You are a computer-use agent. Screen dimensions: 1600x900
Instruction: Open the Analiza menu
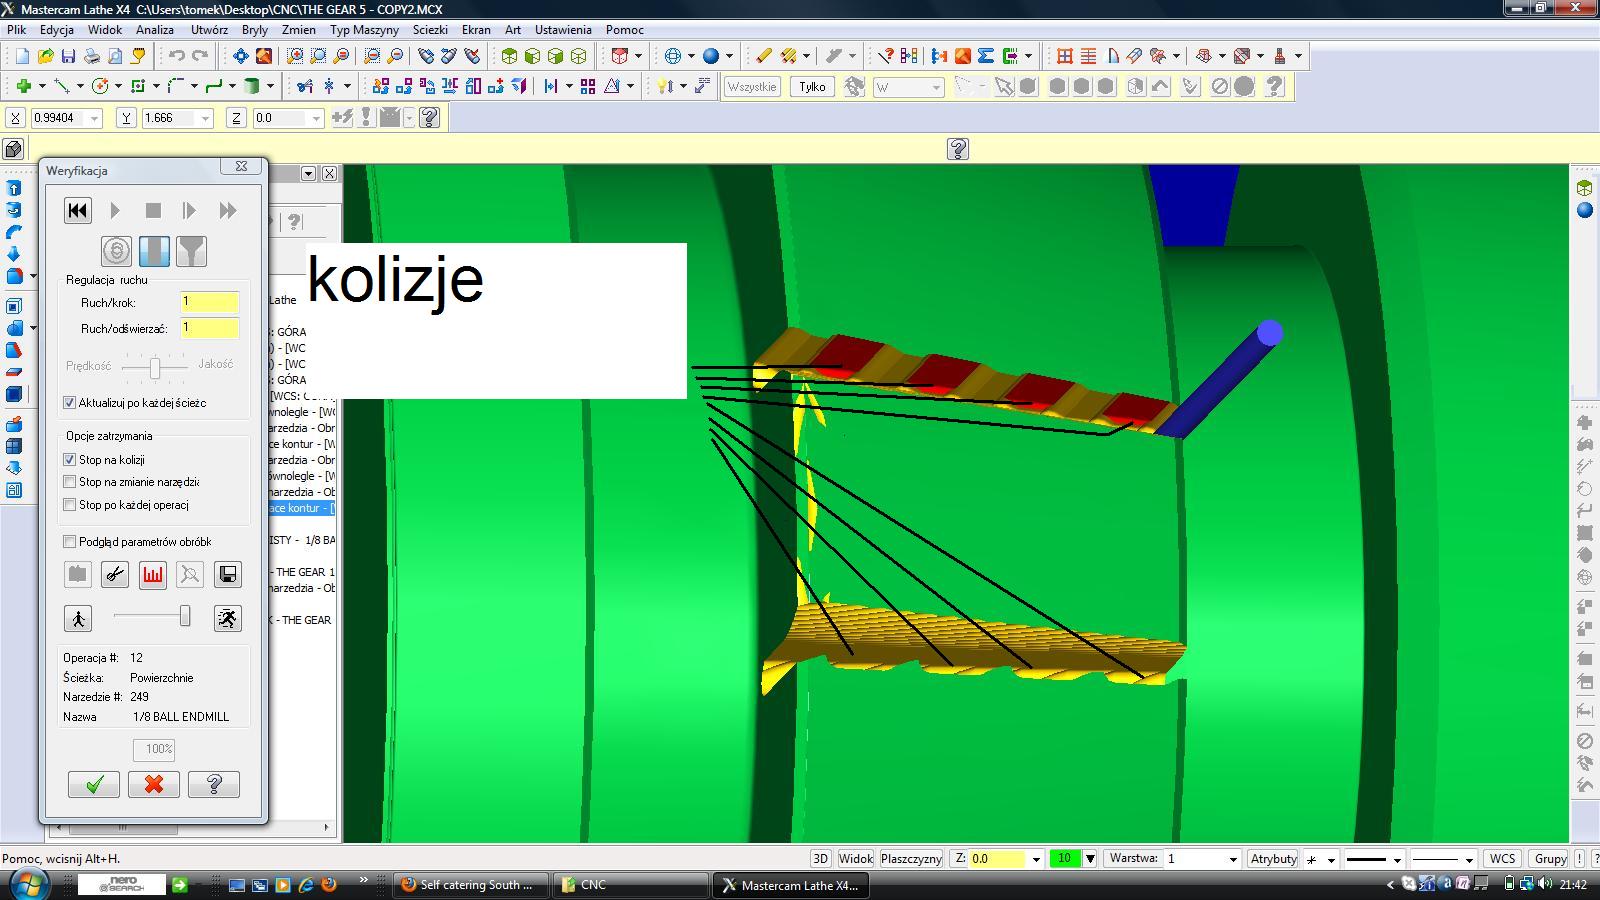pos(155,30)
